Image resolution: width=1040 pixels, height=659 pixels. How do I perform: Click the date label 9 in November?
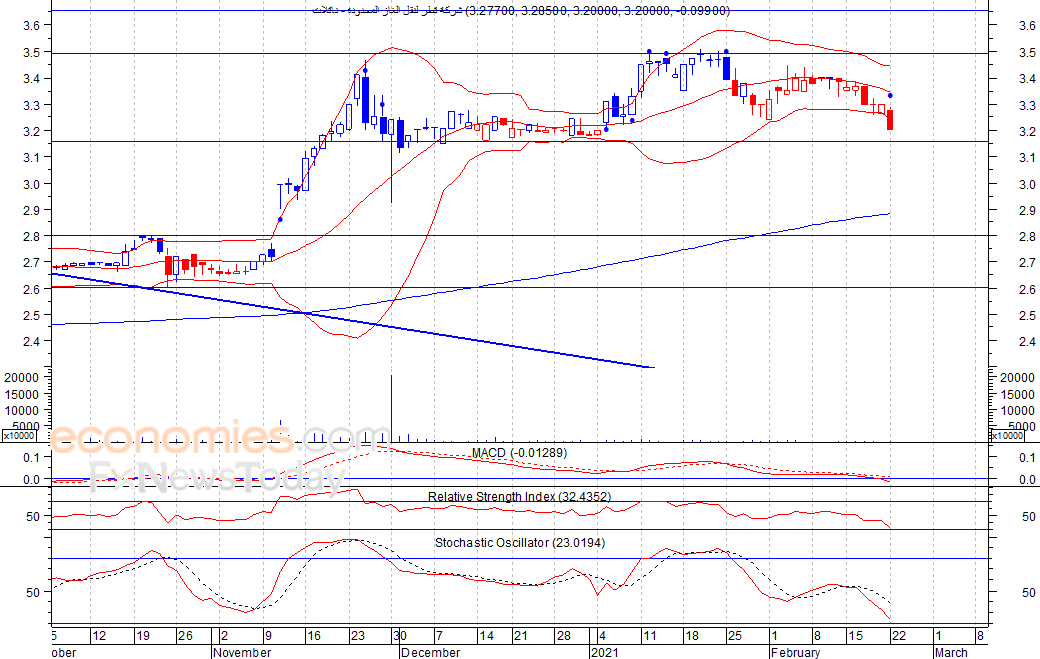pyautogui.click(x=267, y=636)
